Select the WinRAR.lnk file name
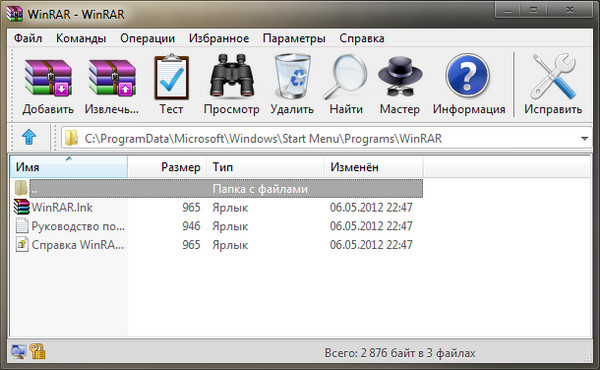This screenshot has width=600, height=370. point(62,207)
